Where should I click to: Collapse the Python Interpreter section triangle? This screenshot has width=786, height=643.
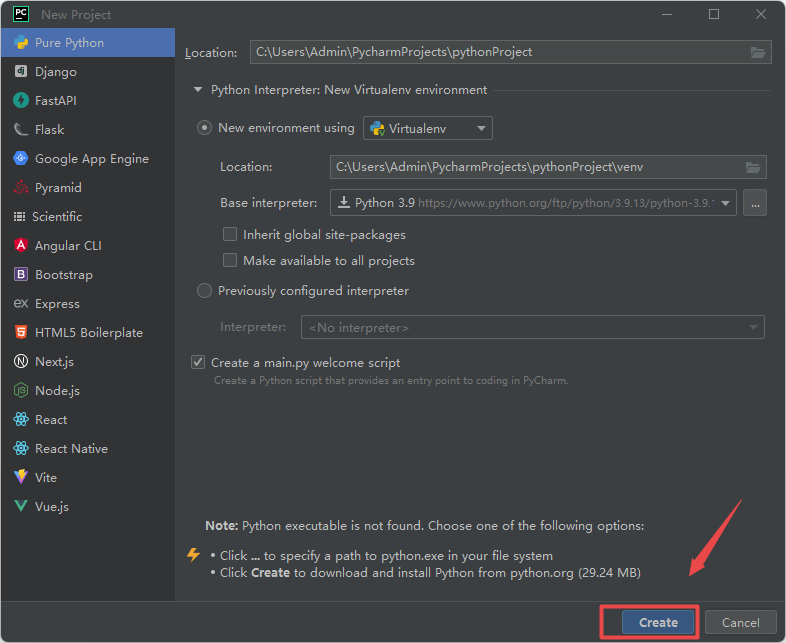[198, 90]
